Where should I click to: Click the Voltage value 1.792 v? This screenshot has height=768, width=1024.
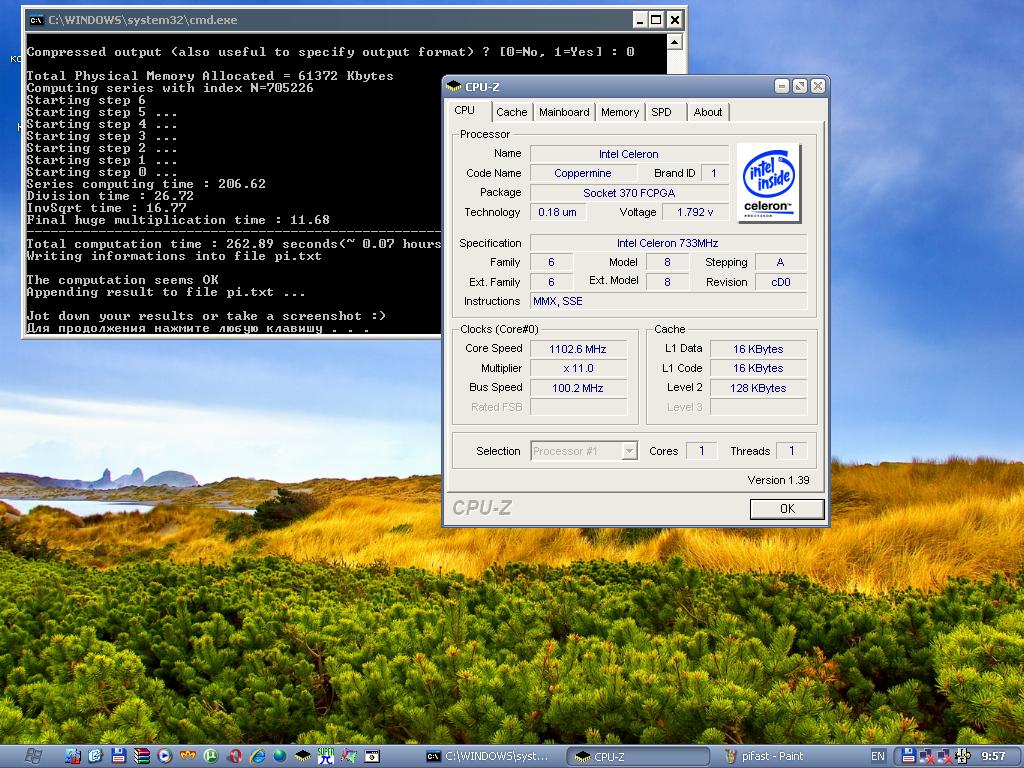point(695,212)
